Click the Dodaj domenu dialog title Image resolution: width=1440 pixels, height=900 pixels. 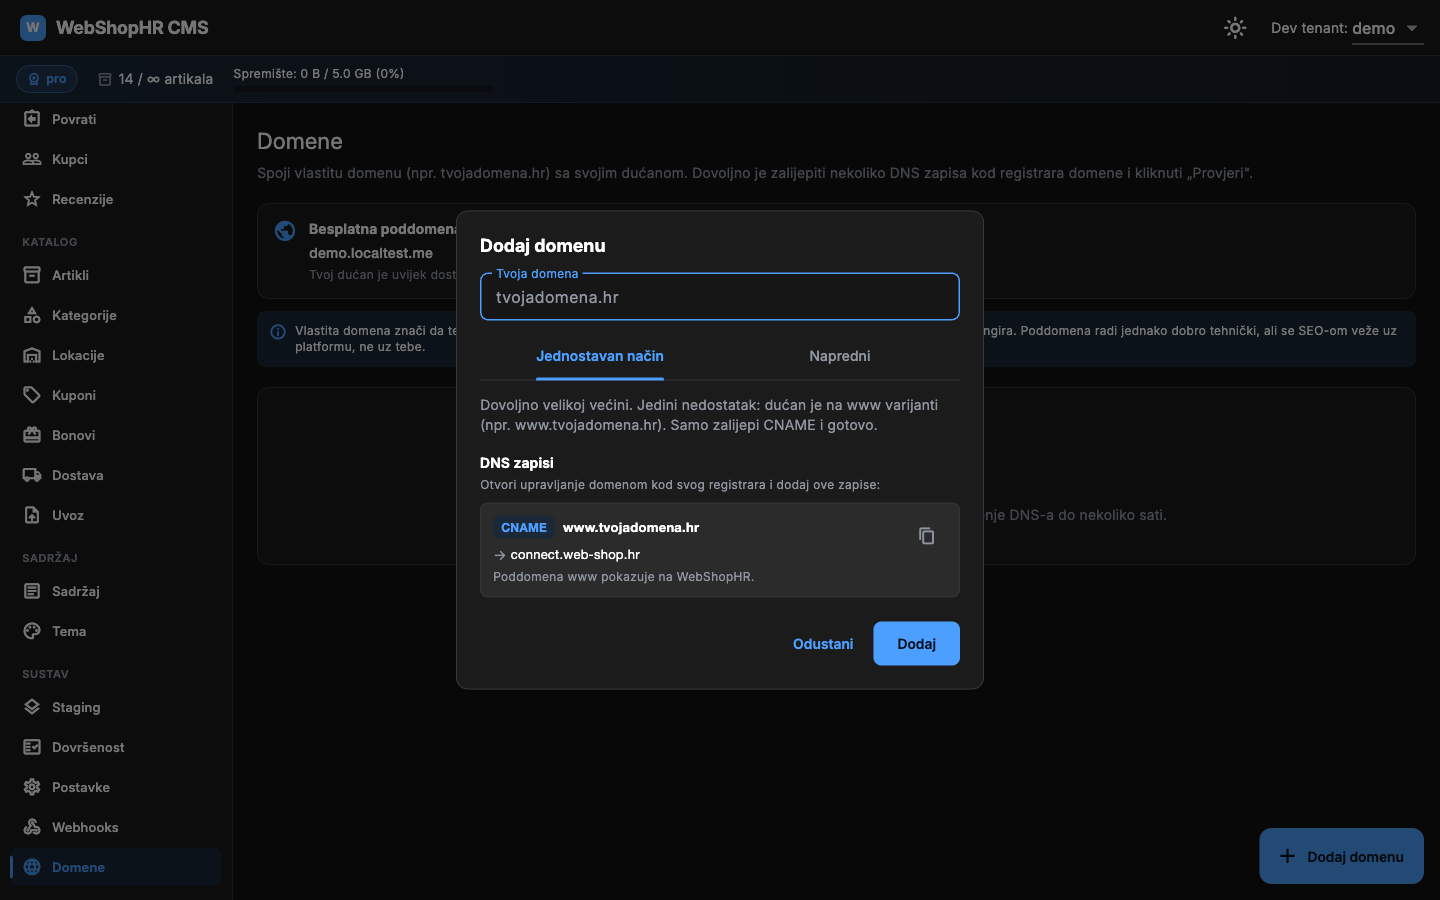[543, 246]
